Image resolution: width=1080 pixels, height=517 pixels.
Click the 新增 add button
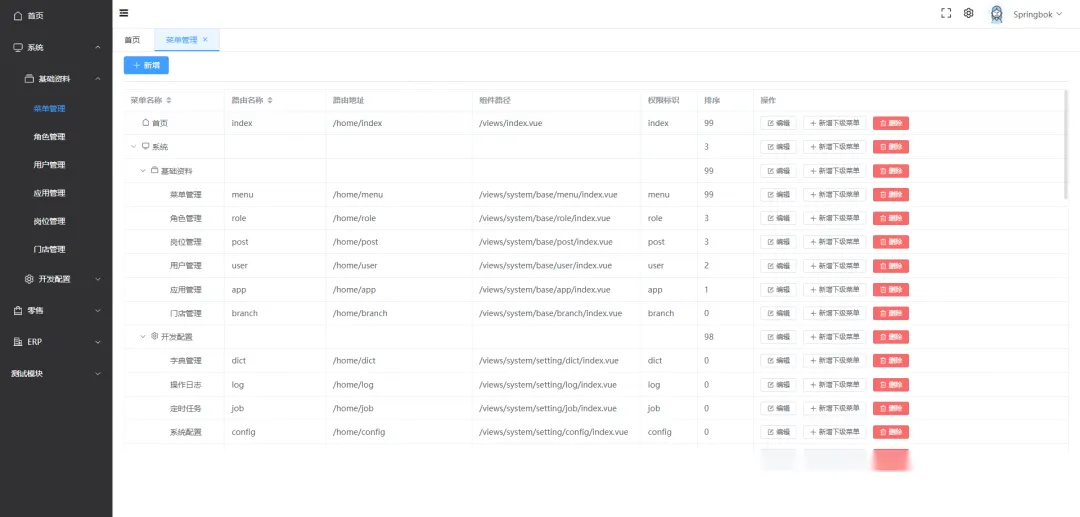[x=146, y=65]
